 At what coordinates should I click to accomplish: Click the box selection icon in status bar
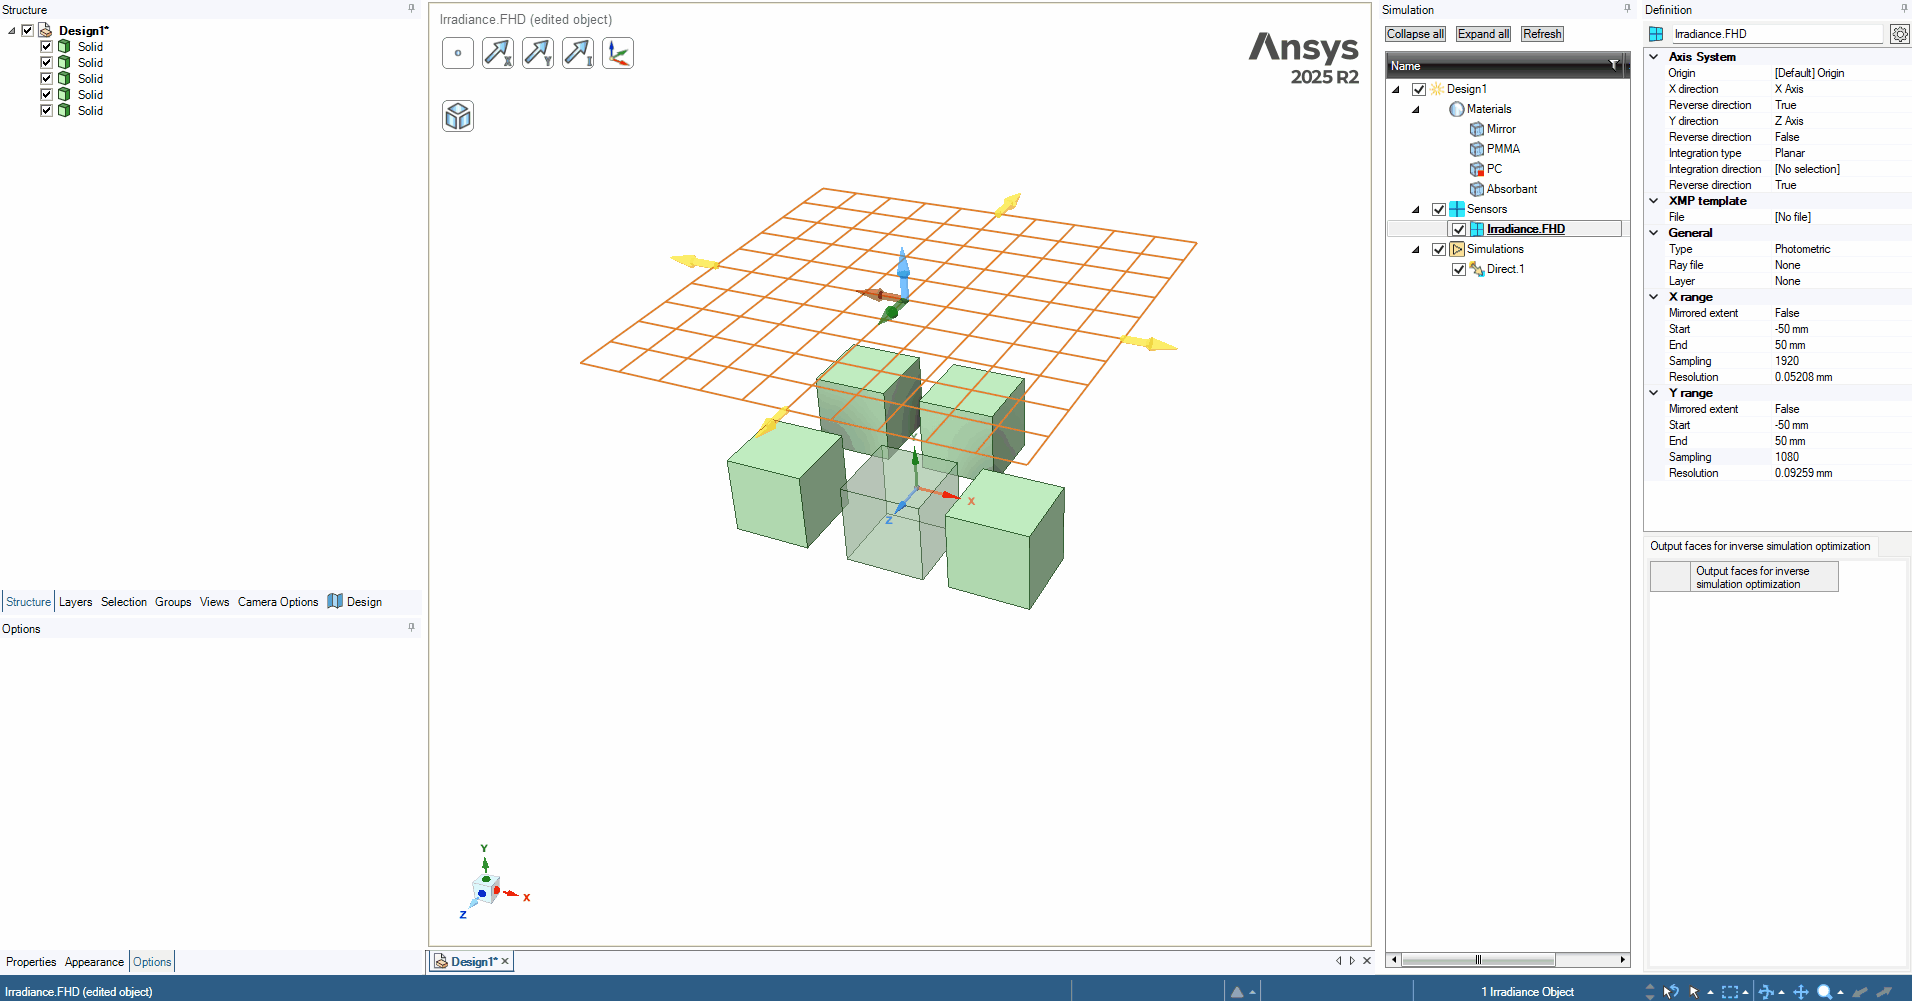[x=1730, y=992]
